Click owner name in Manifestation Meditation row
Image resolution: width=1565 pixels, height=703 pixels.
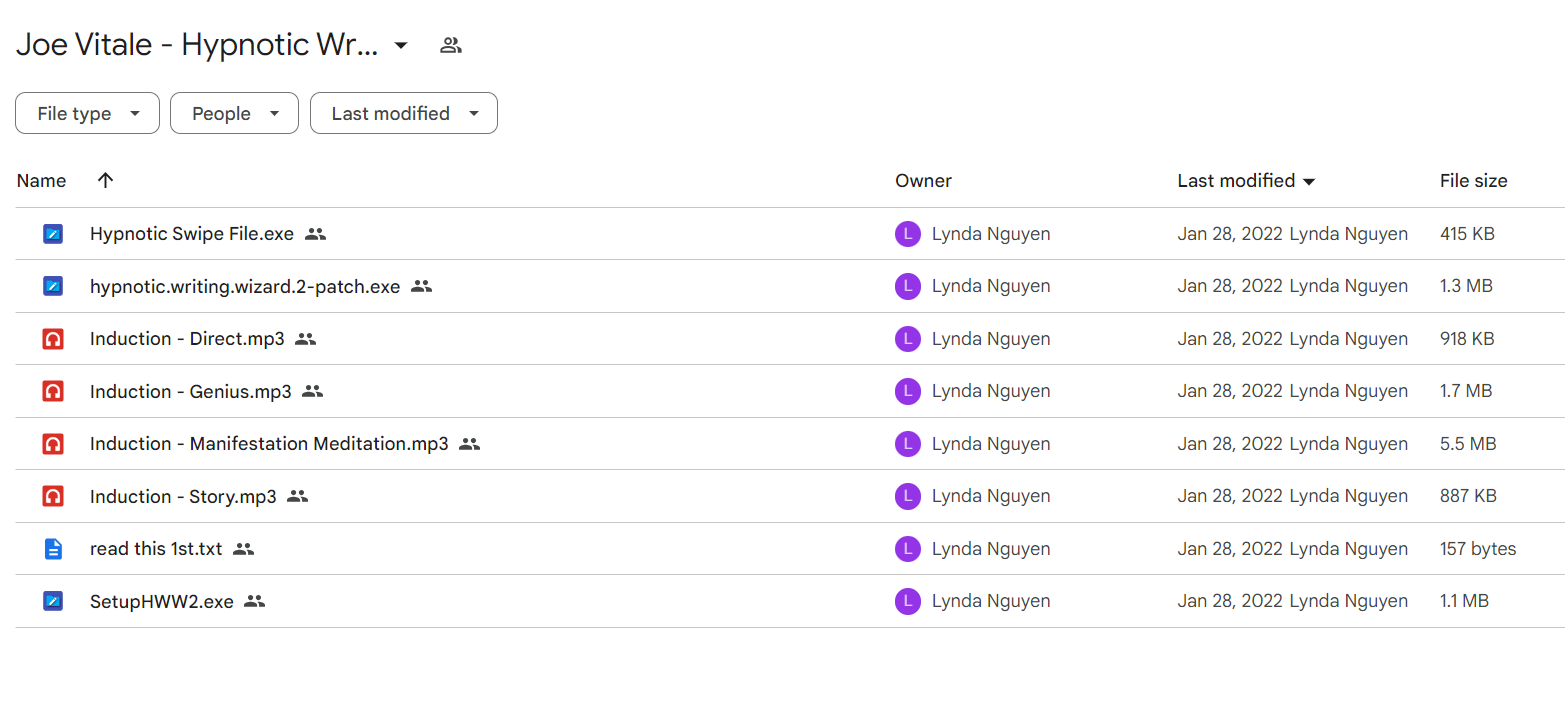click(x=991, y=444)
